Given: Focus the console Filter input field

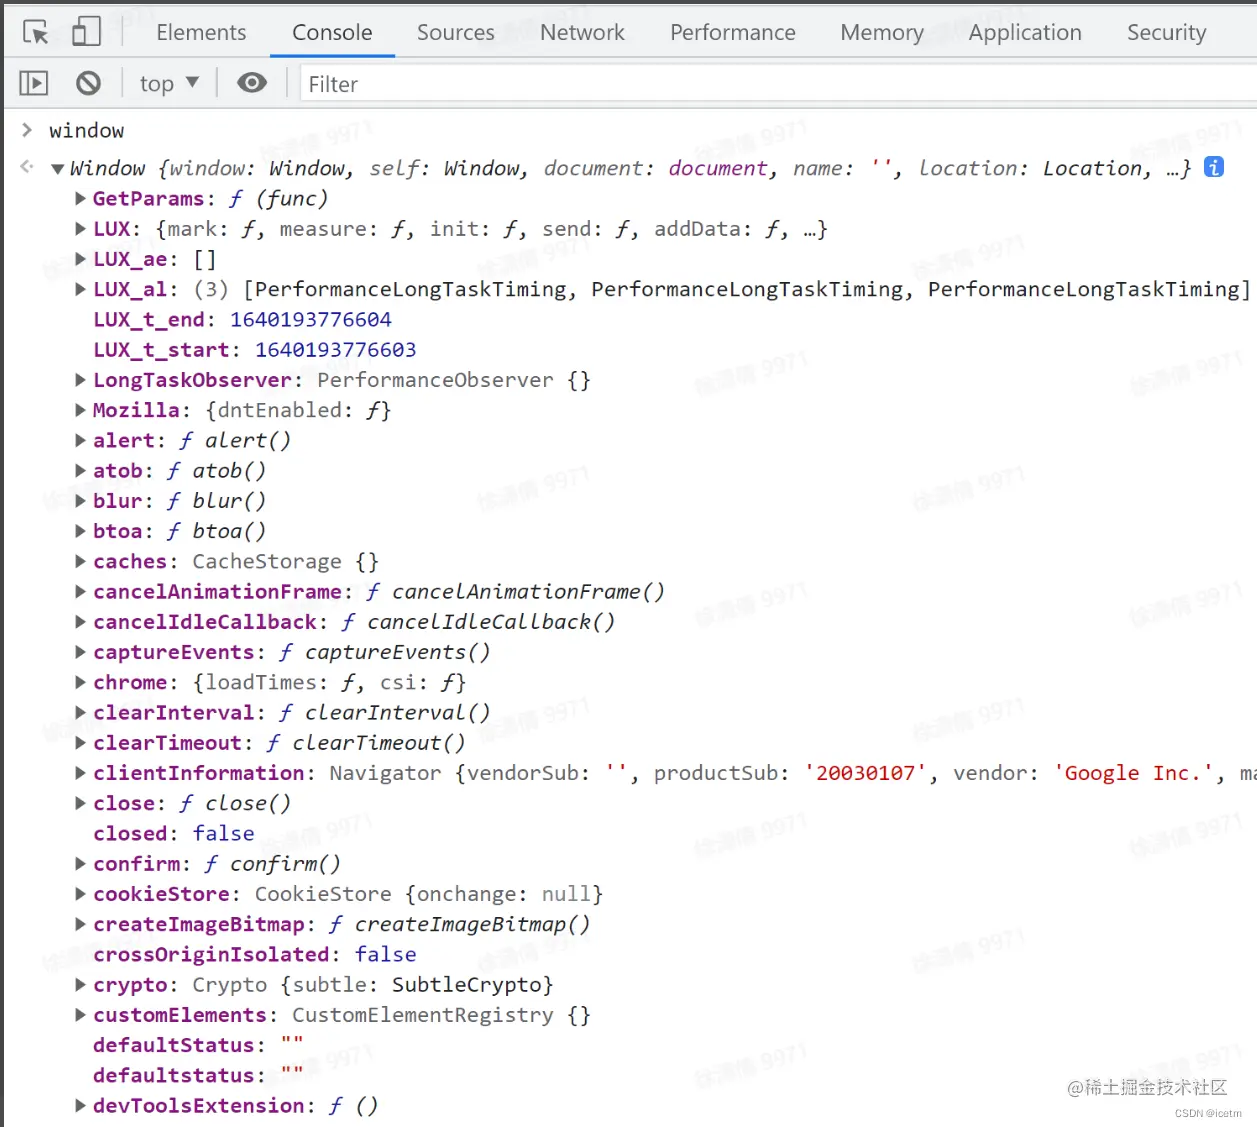Looking at the screenshot, I should pos(778,84).
